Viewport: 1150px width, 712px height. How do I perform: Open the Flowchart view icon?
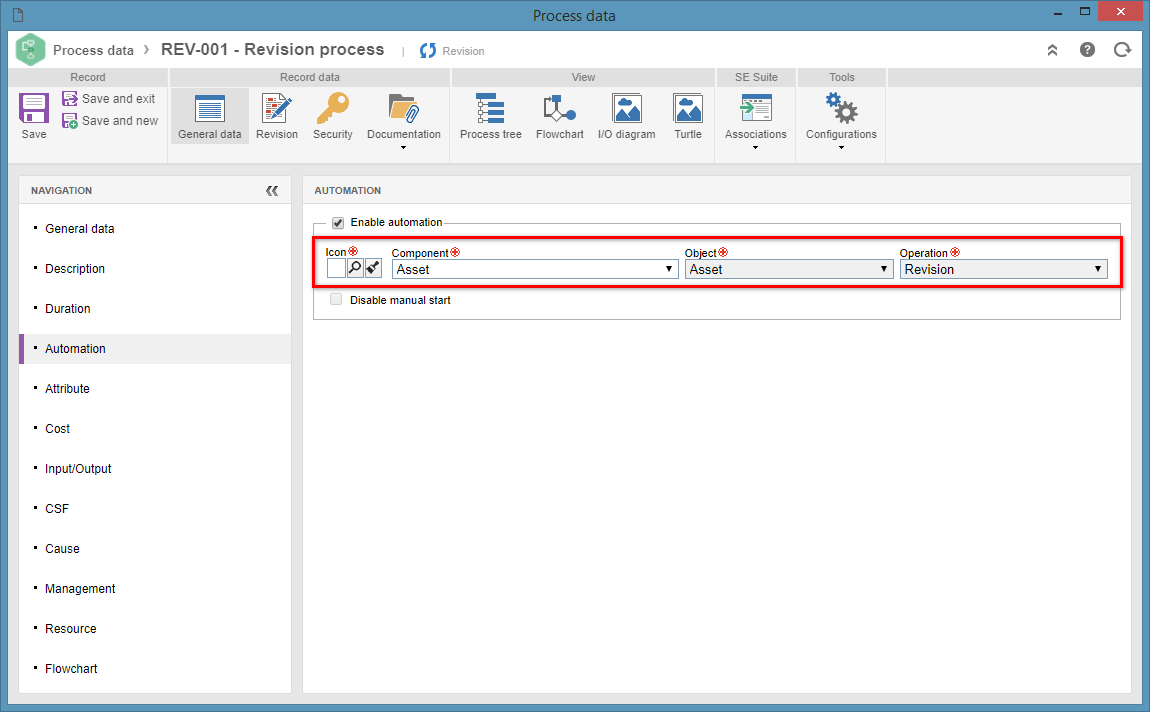pos(560,116)
